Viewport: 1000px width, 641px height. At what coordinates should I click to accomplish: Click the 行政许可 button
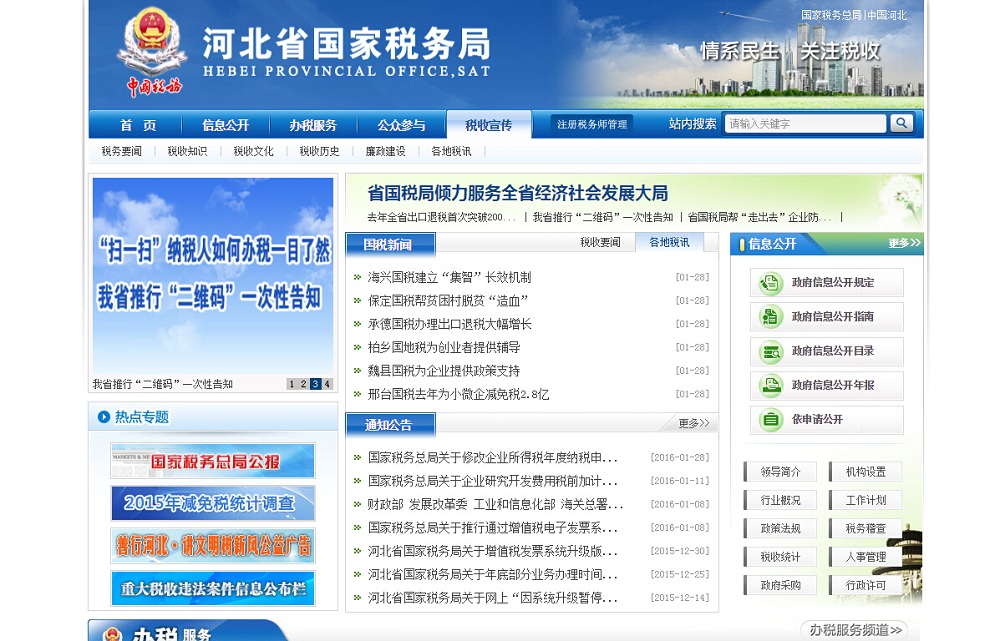pyautogui.click(x=865, y=585)
